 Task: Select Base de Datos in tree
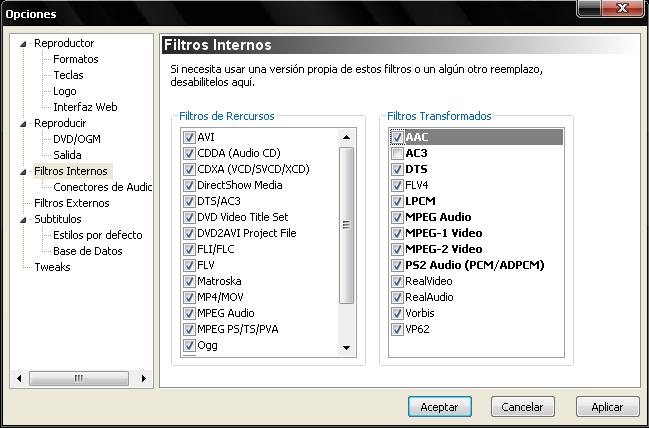[88, 251]
